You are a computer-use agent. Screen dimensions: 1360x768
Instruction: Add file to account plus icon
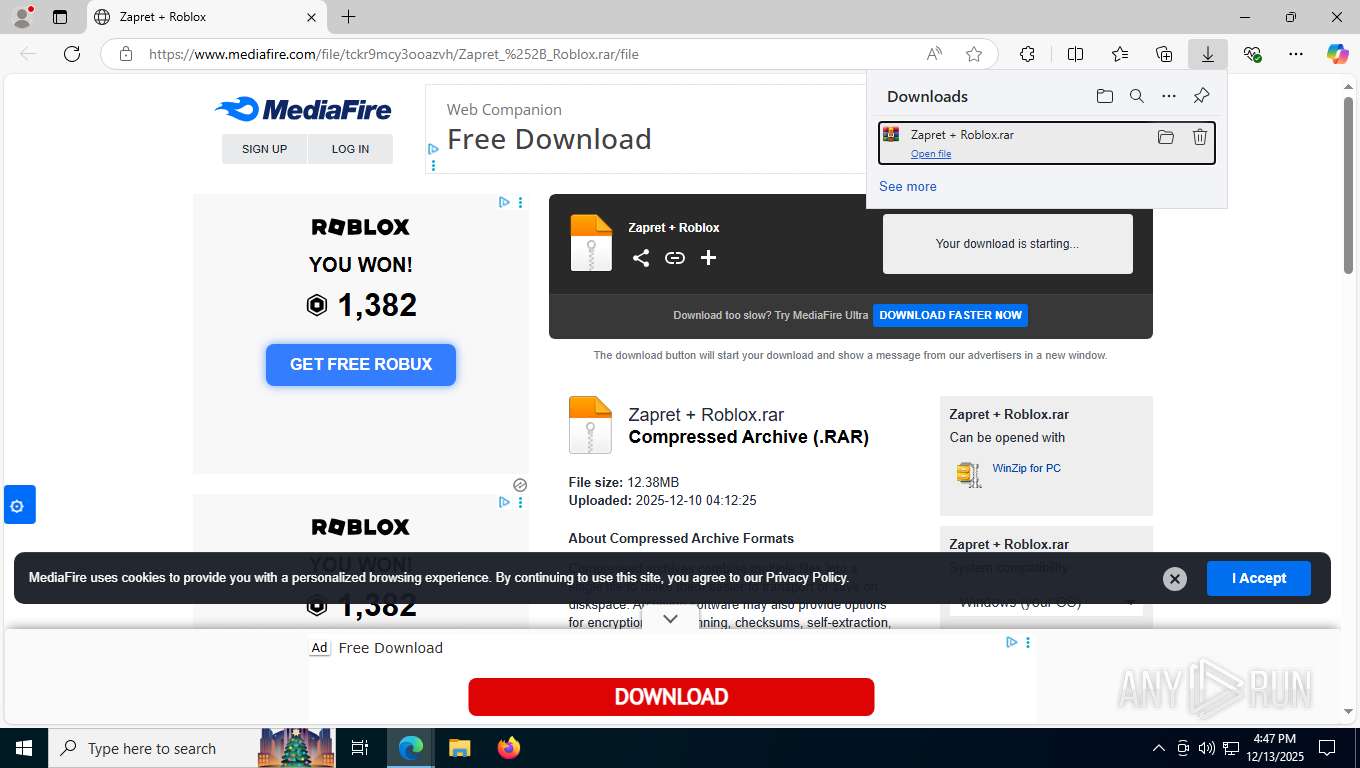coord(708,258)
